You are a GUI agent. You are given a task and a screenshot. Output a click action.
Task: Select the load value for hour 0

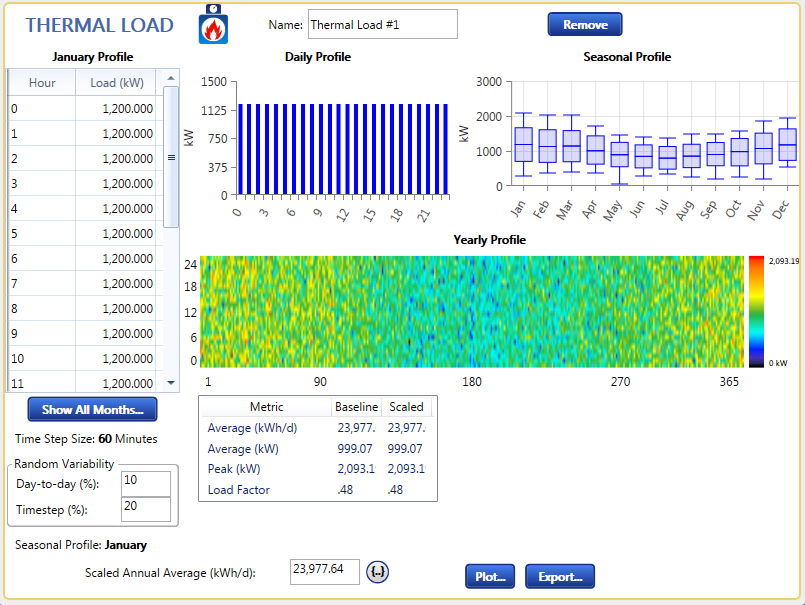coord(118,109)
